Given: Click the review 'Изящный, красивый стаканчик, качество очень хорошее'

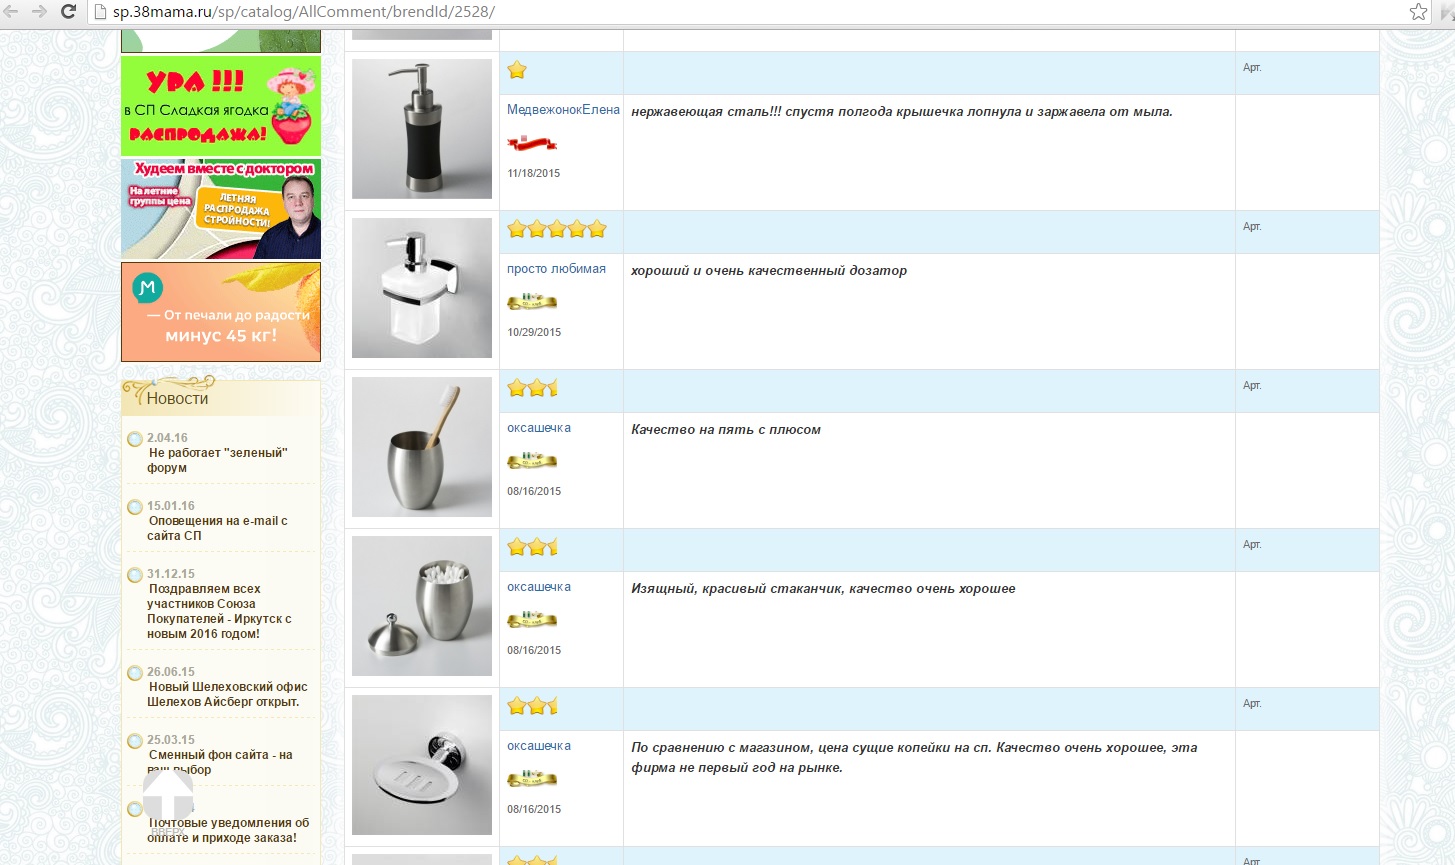Looking at the screenshot, I should pyautogui.click(x=823, y=589).
